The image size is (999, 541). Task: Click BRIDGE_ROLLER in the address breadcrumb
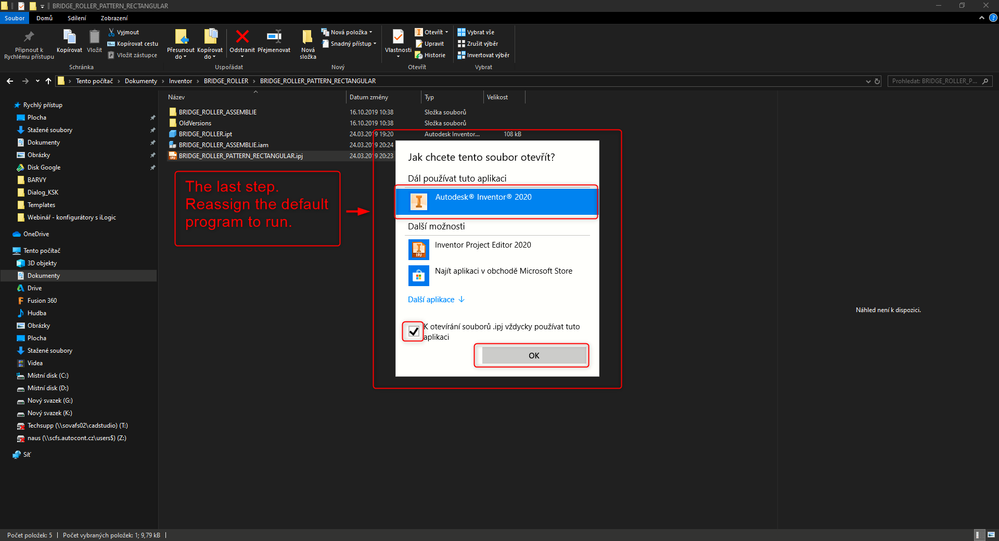pos(226,81)
